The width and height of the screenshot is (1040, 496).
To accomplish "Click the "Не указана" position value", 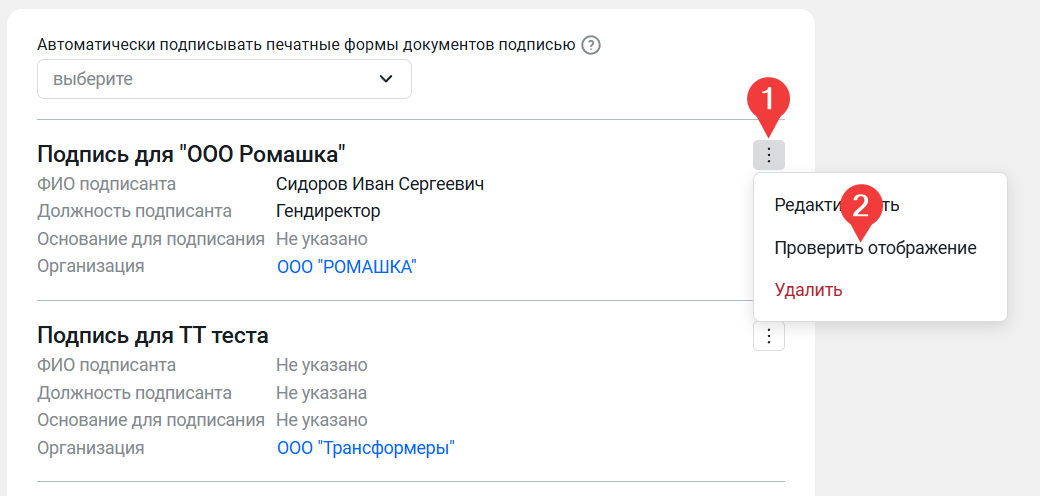I will [x=321, y=393].
